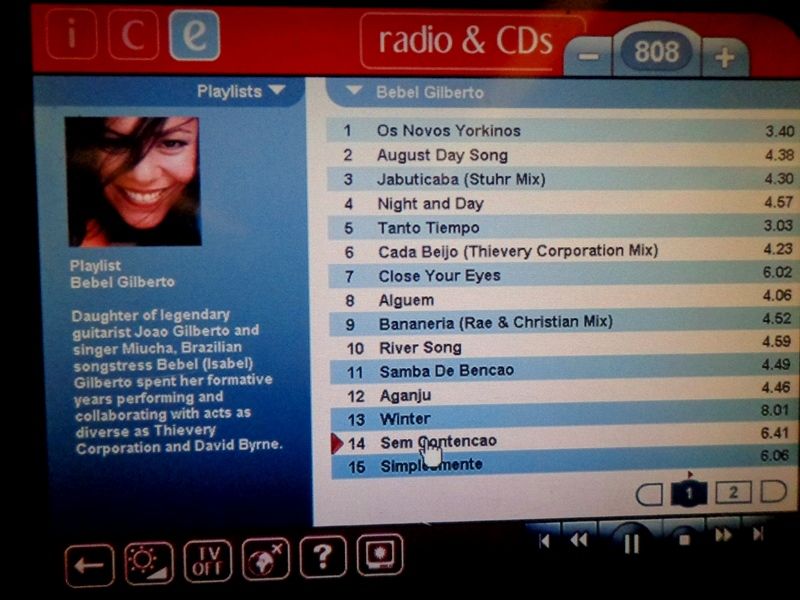Select the 'c' communication tab

133,35
